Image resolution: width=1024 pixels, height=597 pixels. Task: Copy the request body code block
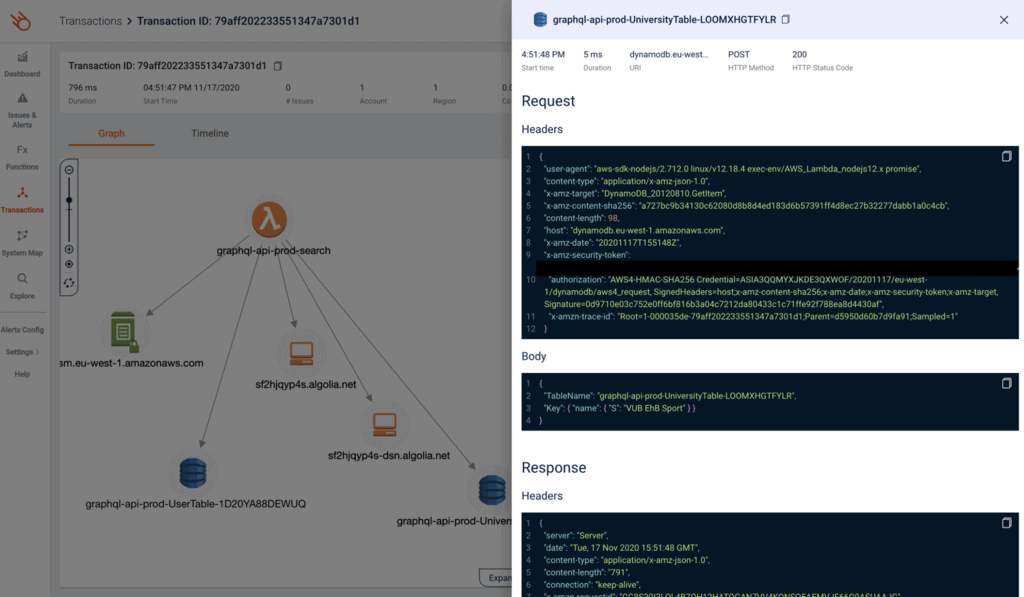[x=1006, y=383]
